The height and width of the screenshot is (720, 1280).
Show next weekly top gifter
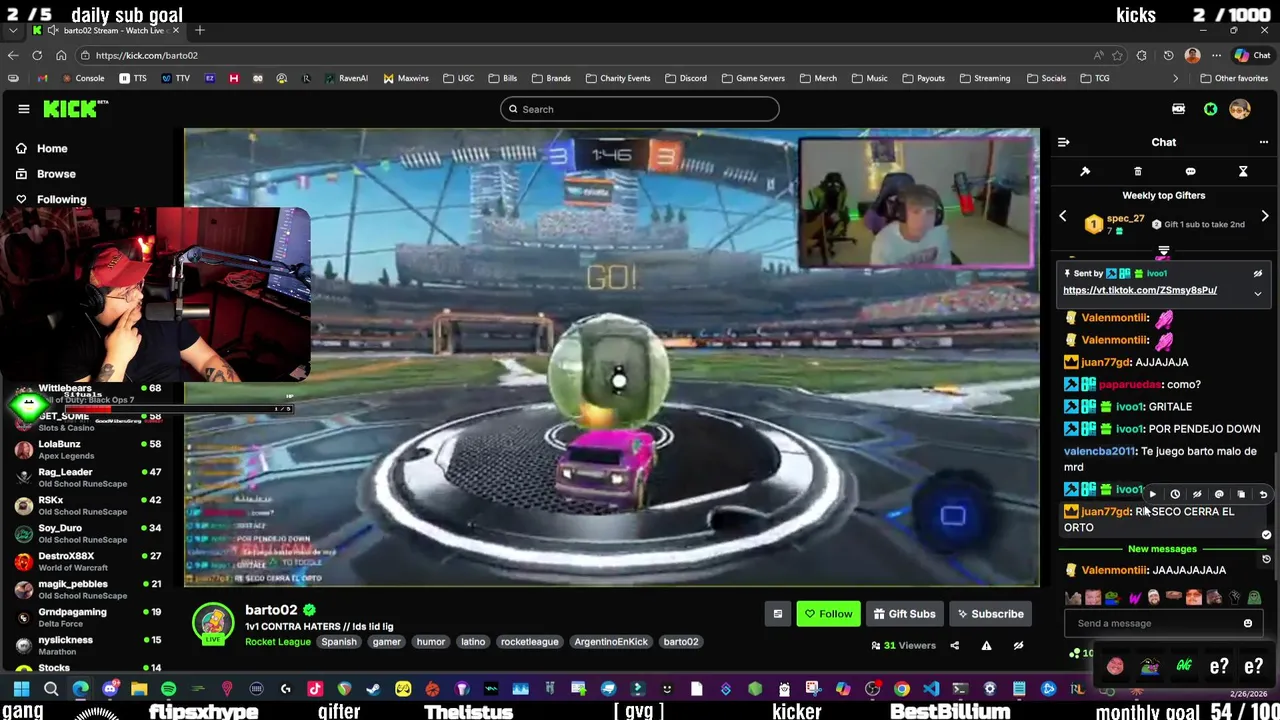(1265, 216)
